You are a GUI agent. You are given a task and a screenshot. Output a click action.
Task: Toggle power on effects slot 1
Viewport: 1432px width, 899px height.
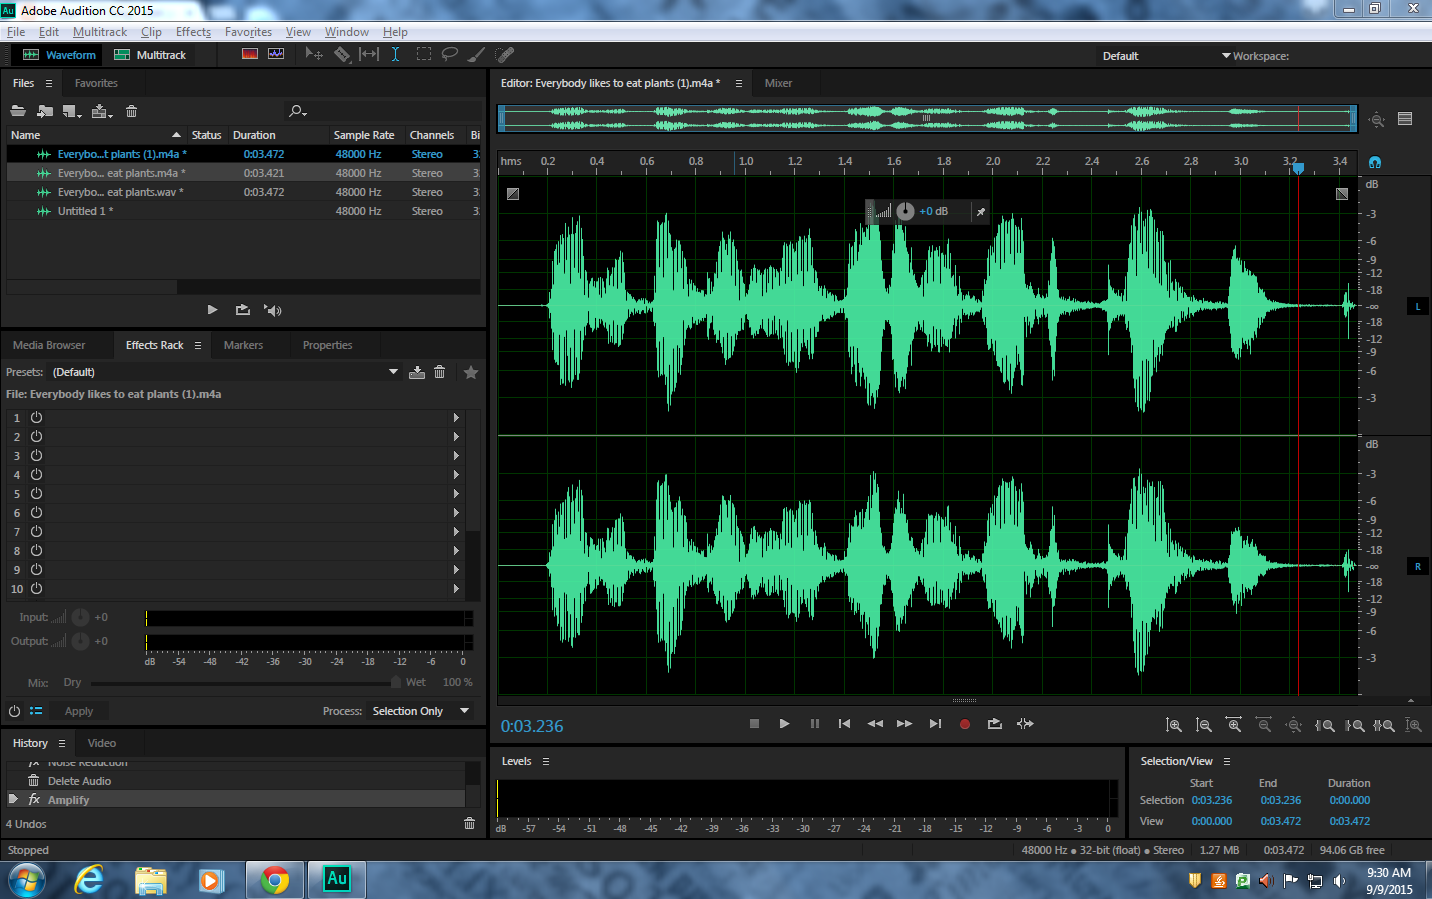pyautogui.click(x=36, y=417)
